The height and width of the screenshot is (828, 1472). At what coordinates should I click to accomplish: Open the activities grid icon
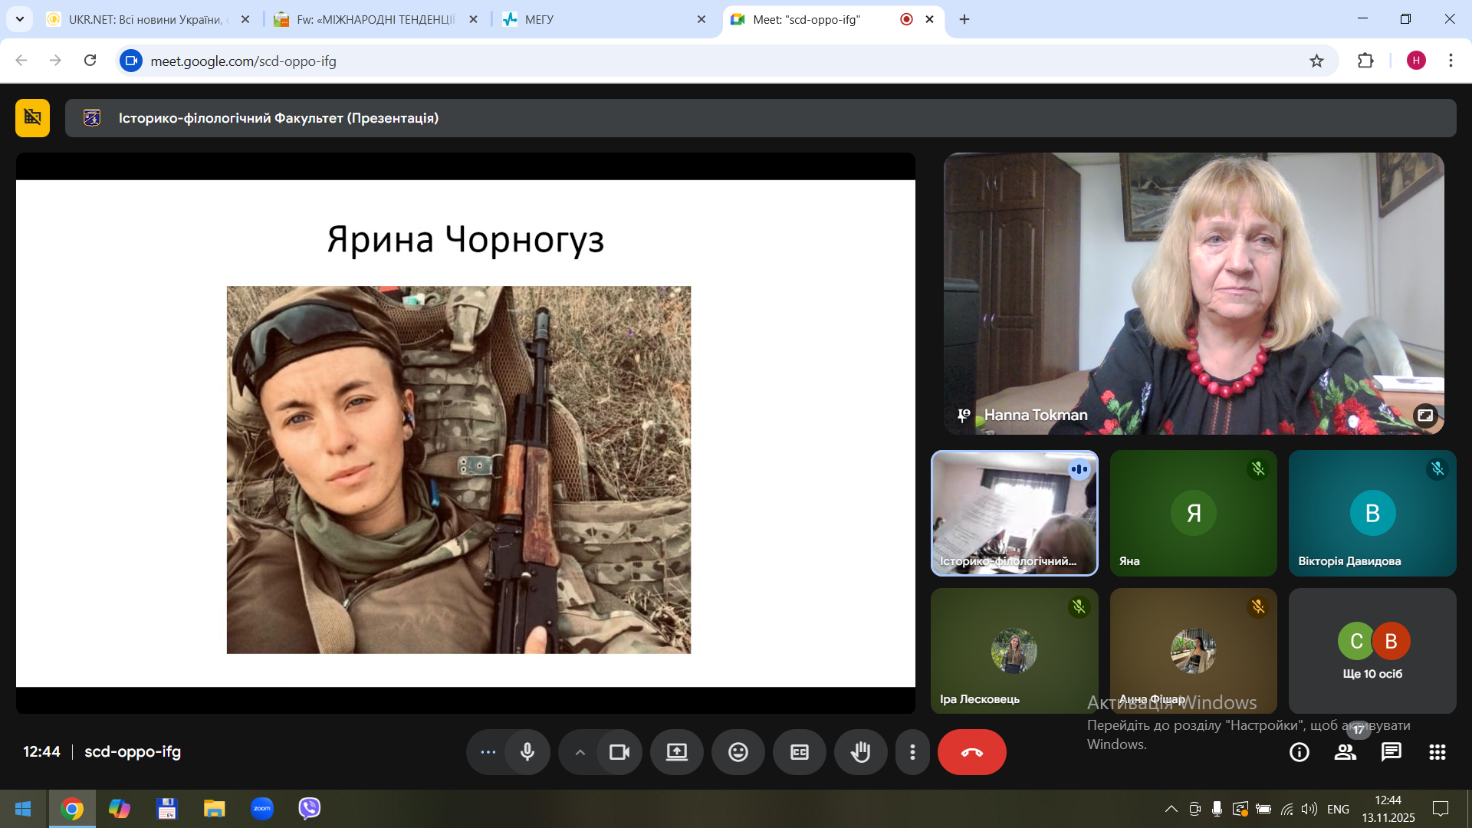(1437, 752)
